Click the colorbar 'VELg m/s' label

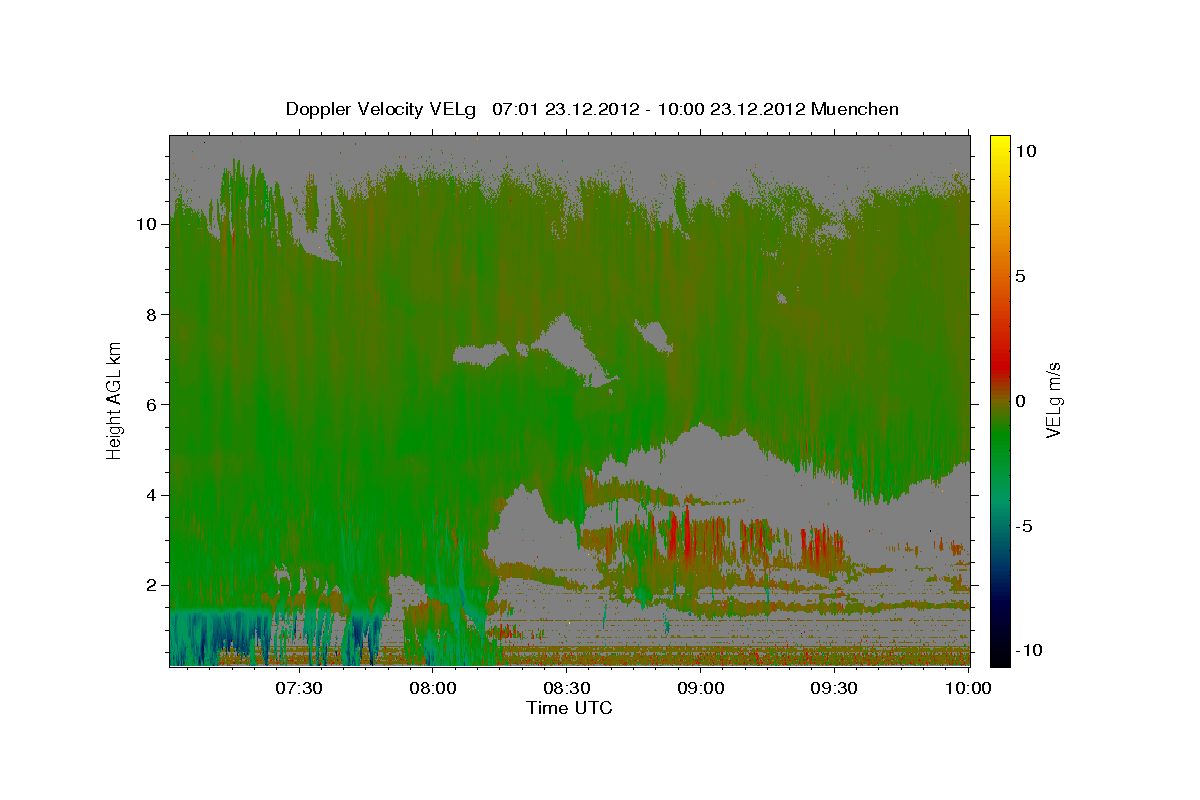tap(1054, 400)
